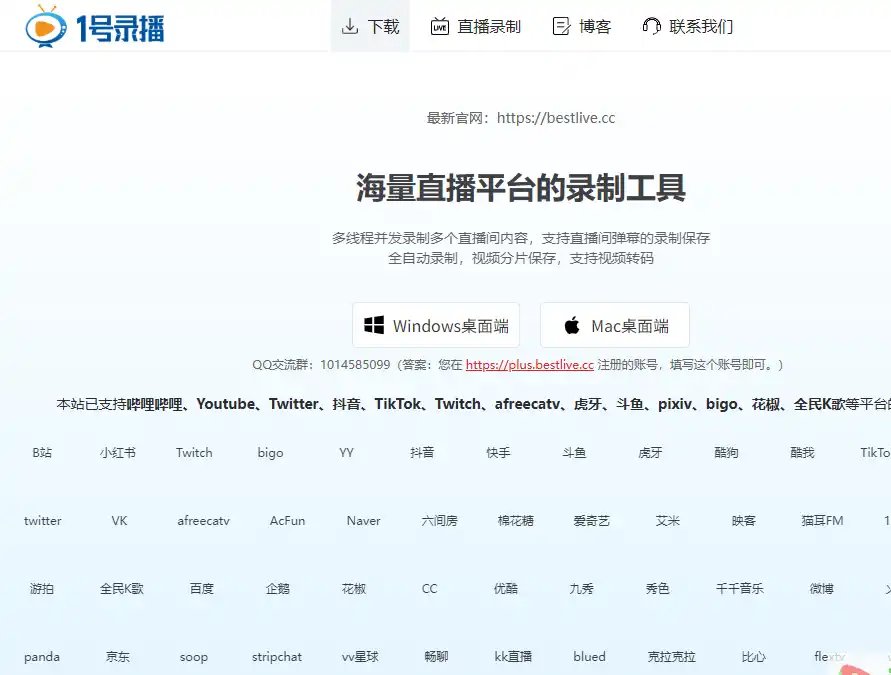Select the 优酷 platform entry
This screenshot has width=891, height=675.
[506, 589]
